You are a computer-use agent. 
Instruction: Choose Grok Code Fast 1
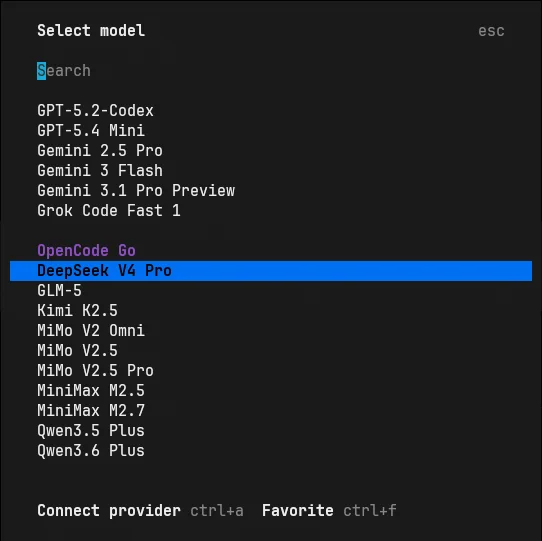271,211
